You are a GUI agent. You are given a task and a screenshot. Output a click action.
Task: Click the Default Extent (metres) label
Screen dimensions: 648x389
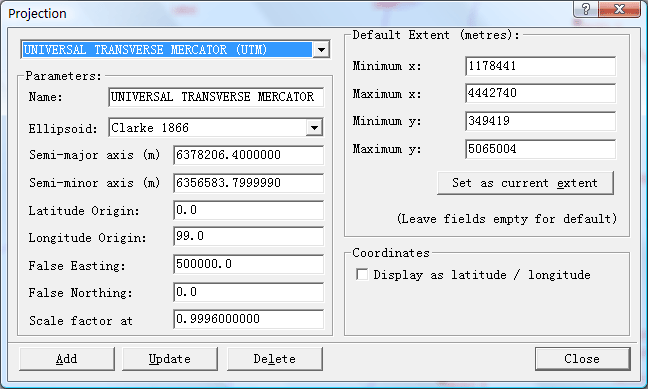pyautogui.click(x=436, y=35)
